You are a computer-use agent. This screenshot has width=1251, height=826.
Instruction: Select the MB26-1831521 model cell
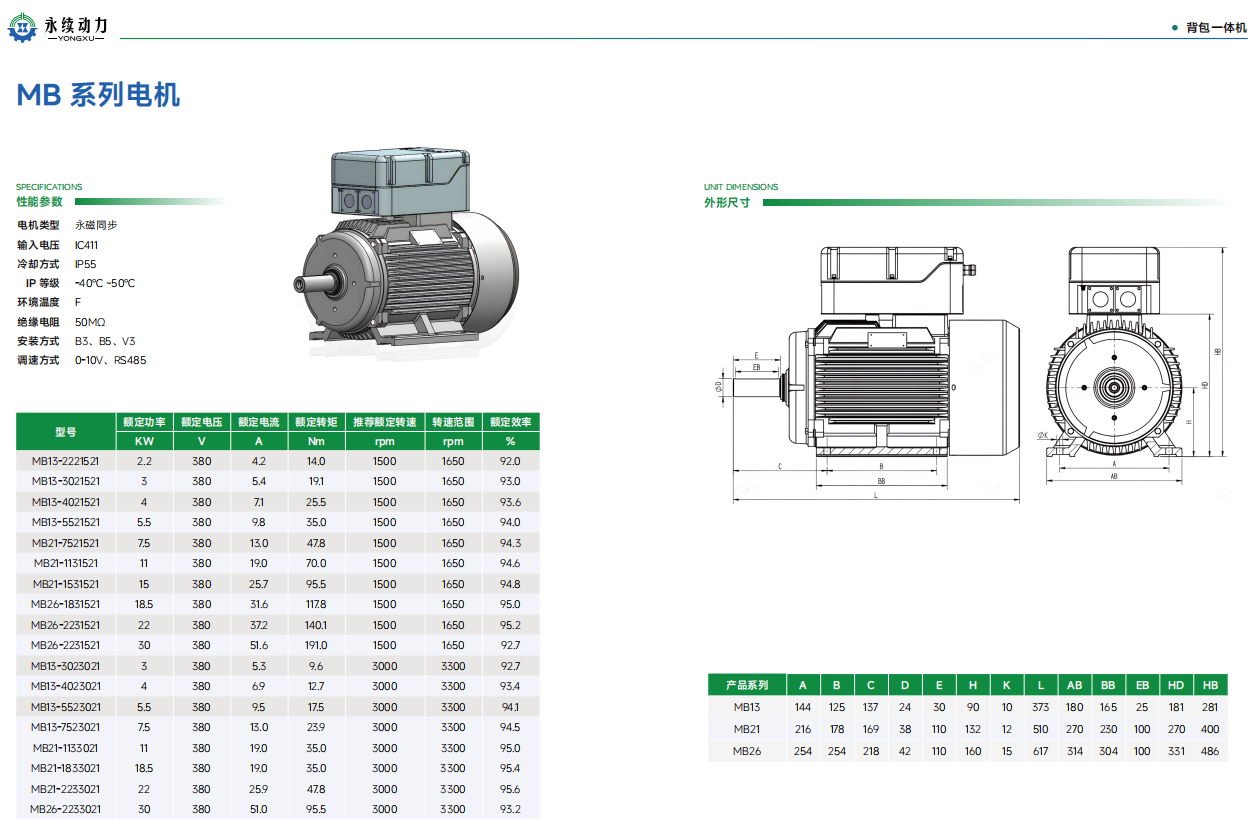tap(66, 604)
